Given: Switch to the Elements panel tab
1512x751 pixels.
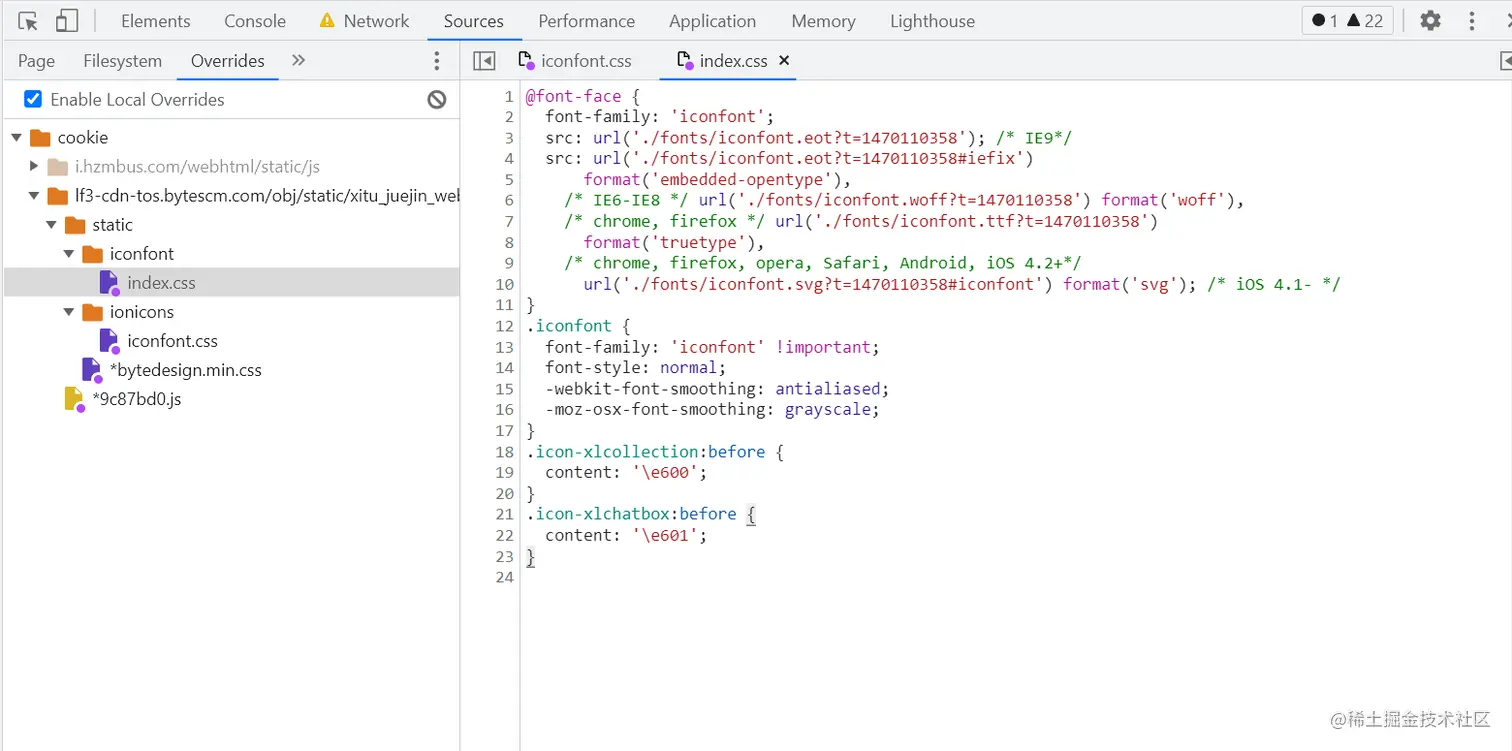Looking at the screenshot, I should pos(155,21).
